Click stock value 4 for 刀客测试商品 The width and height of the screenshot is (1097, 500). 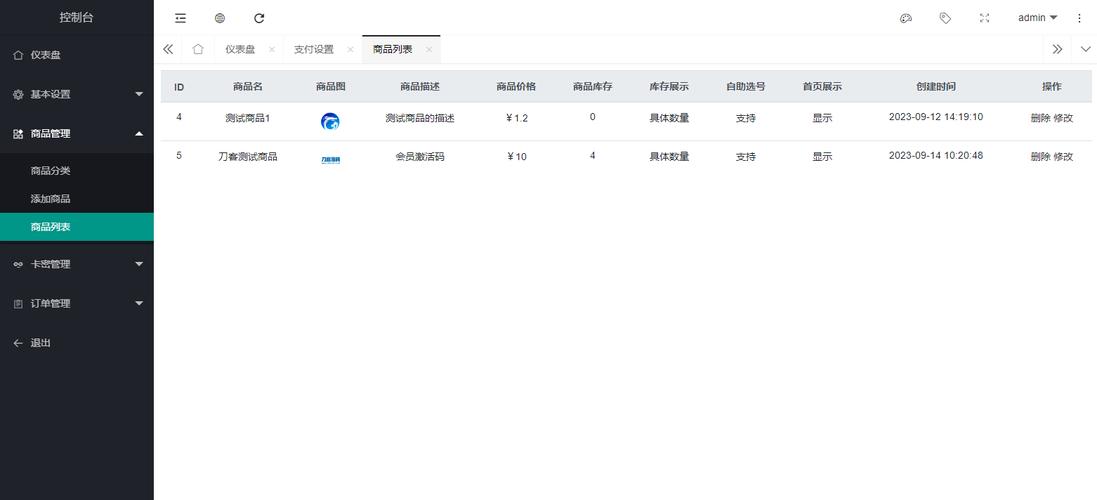click(x=593, y=155)
